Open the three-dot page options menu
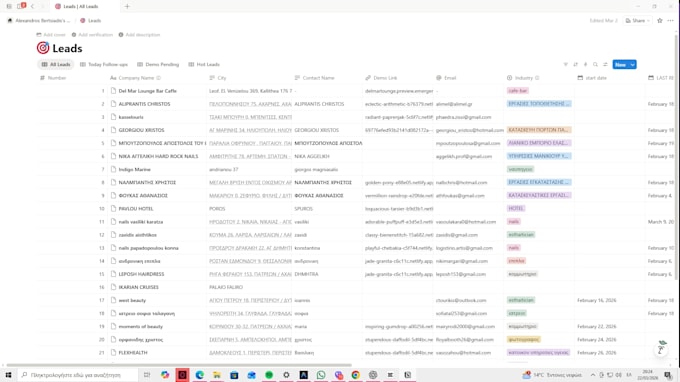Image resolution: width=680 pixels, height=382 pixels. (670, 20)
